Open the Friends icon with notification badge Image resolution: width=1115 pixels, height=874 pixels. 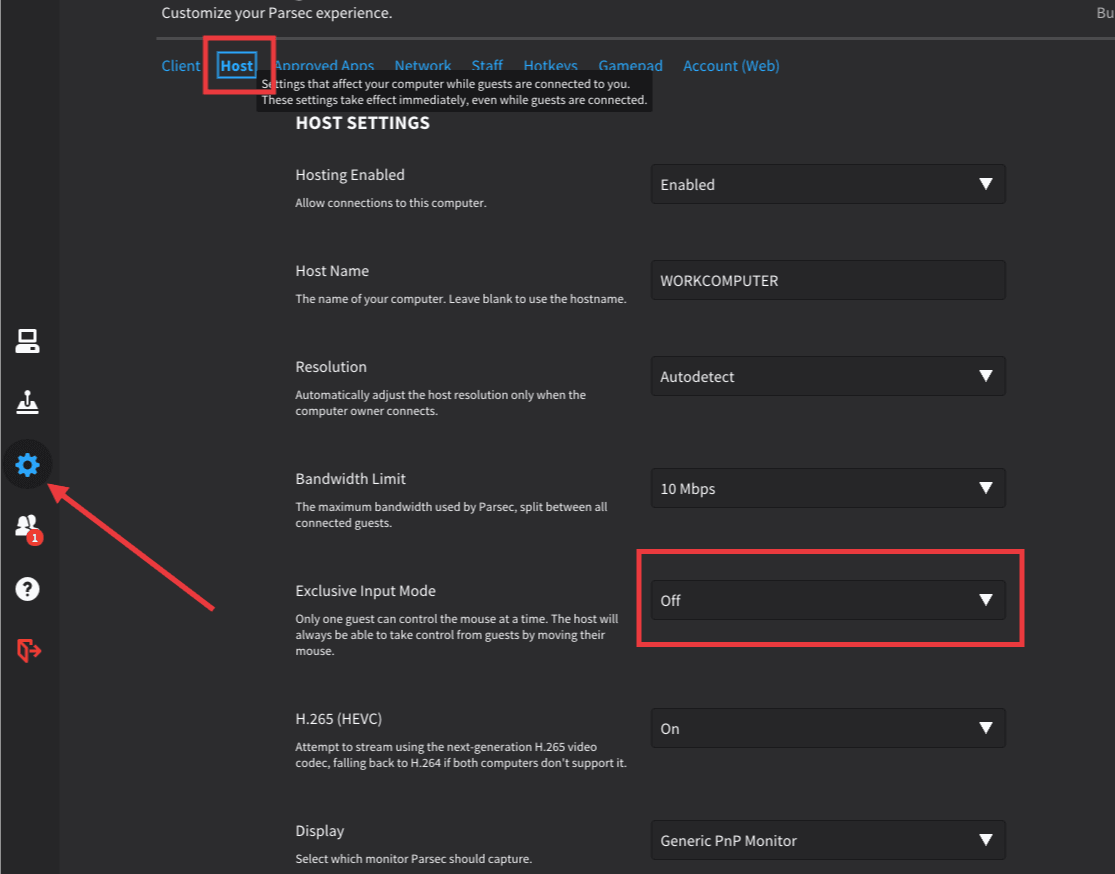[27, 527]
